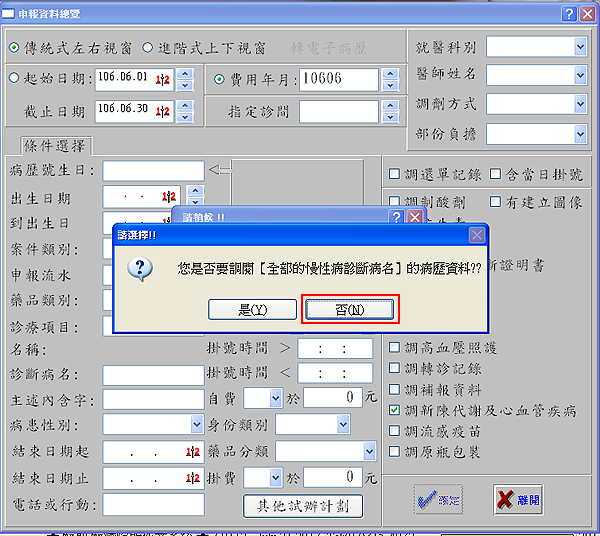Click the question mark icon in the prompt dialog
Image resolution: width=600 pixels, height=536 pixels.
point(143,268)
